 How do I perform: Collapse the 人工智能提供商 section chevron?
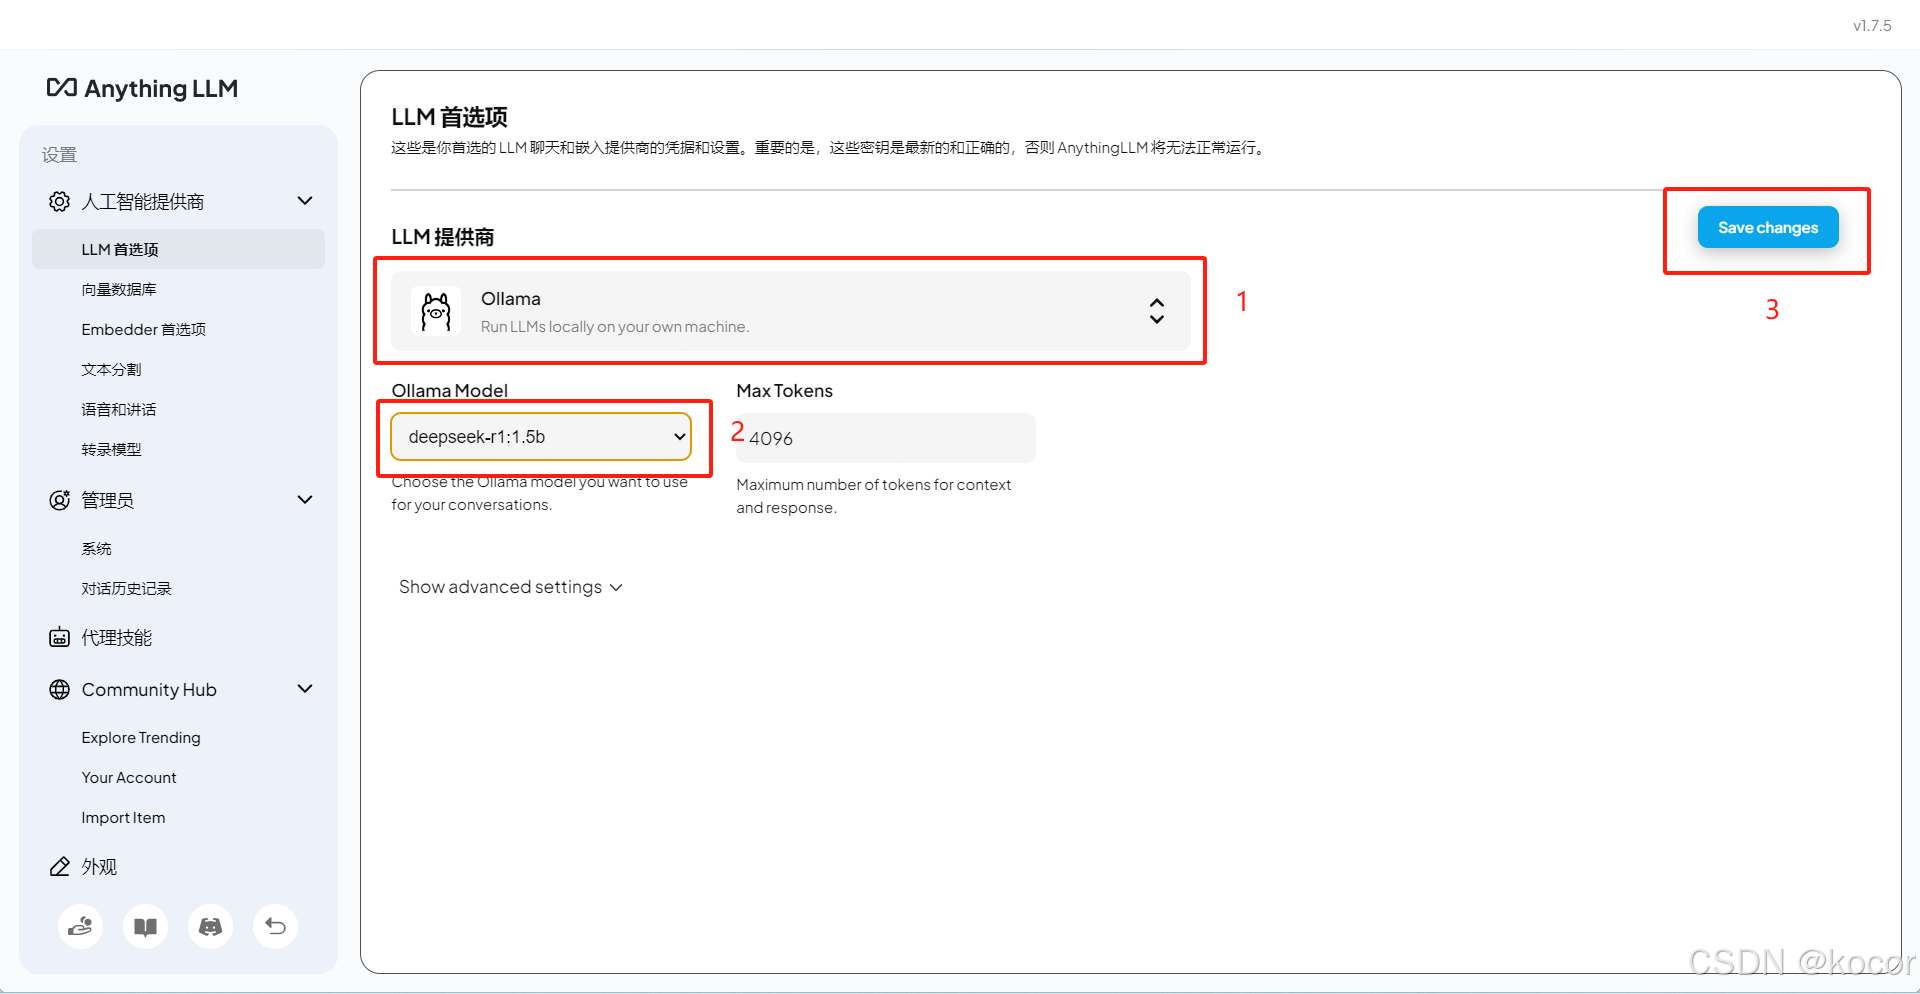coord(305,201)
